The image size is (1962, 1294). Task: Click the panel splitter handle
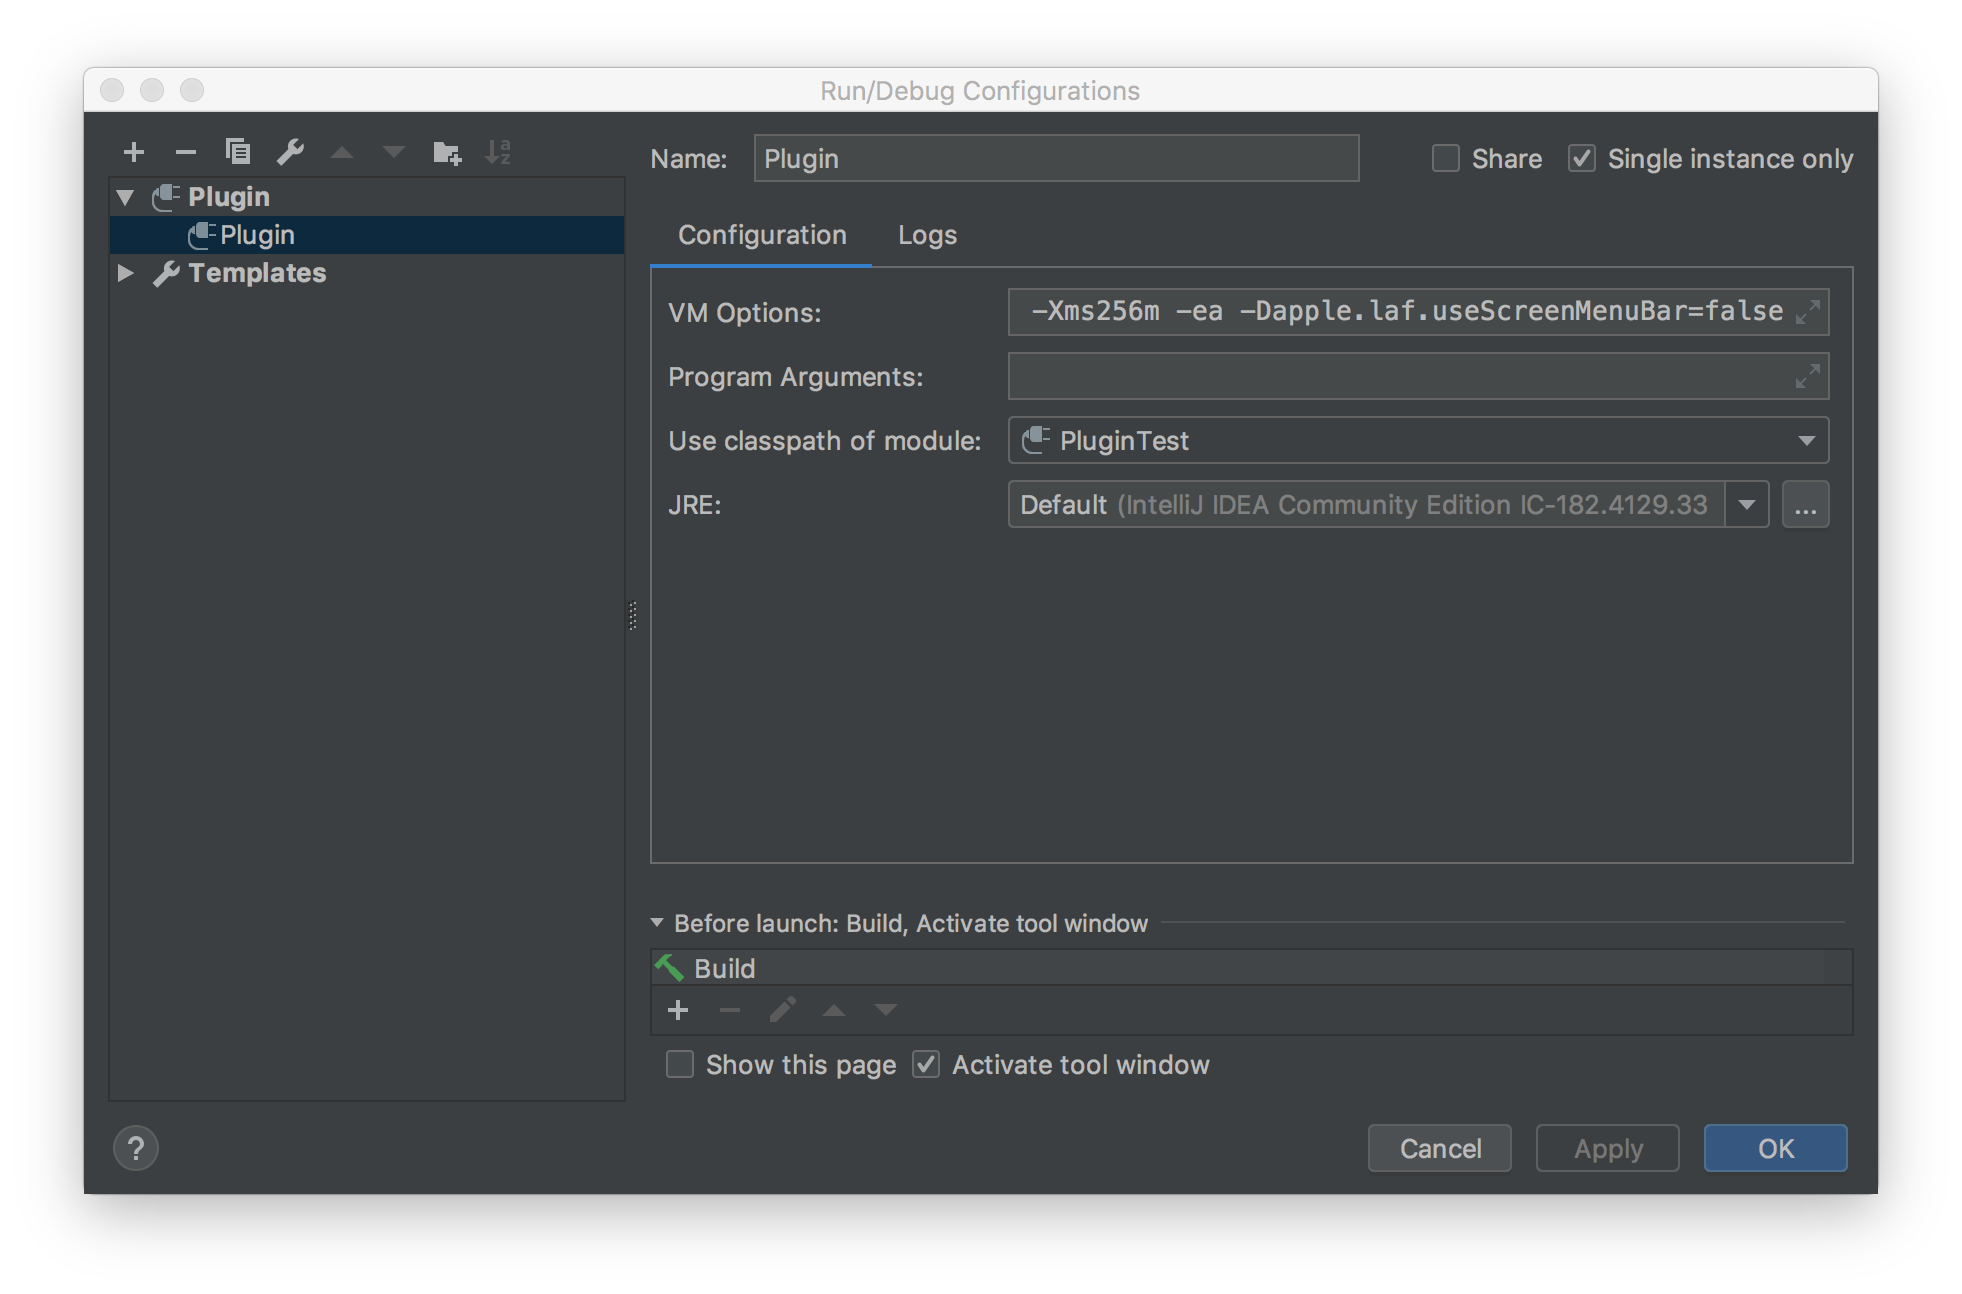tap(632, 615)
